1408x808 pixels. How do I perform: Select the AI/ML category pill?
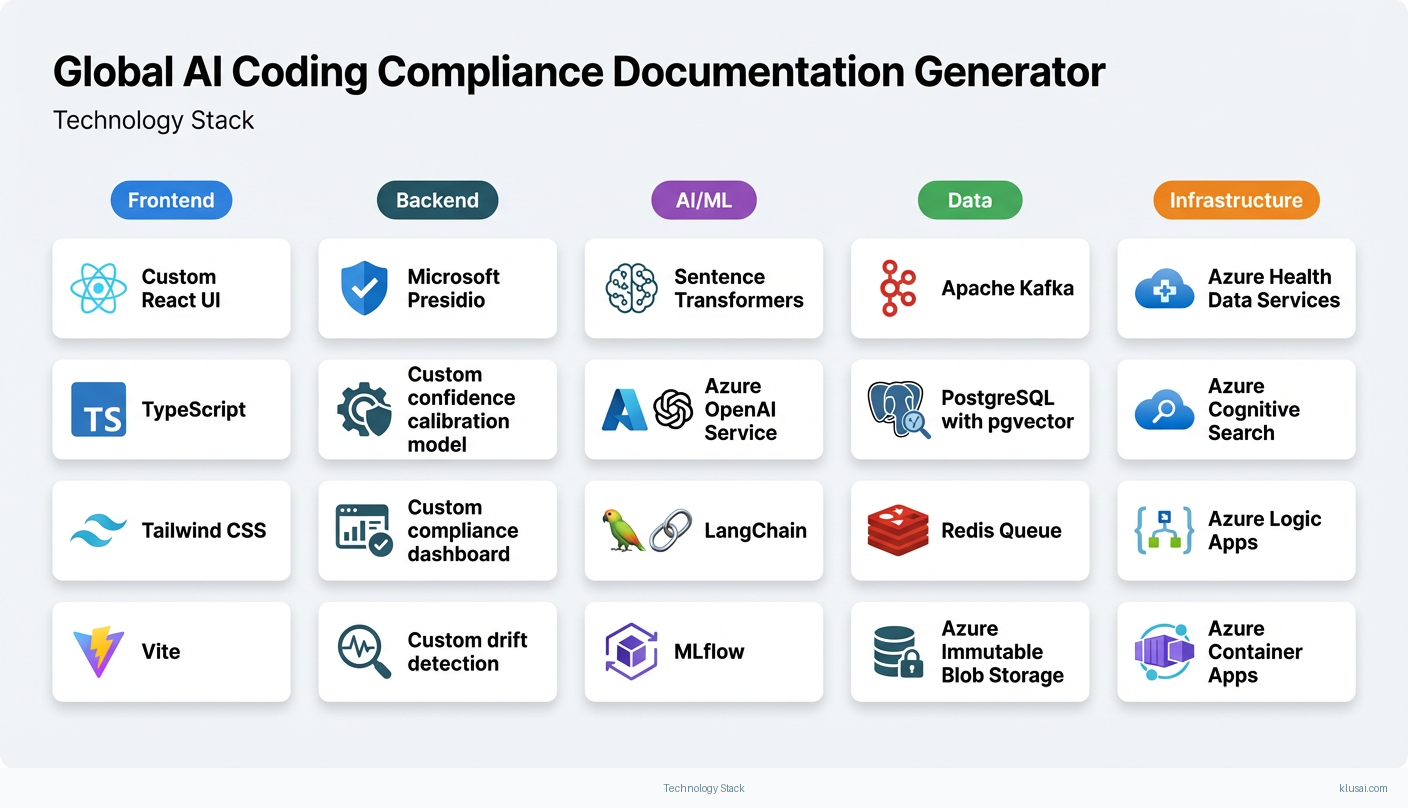704,200
